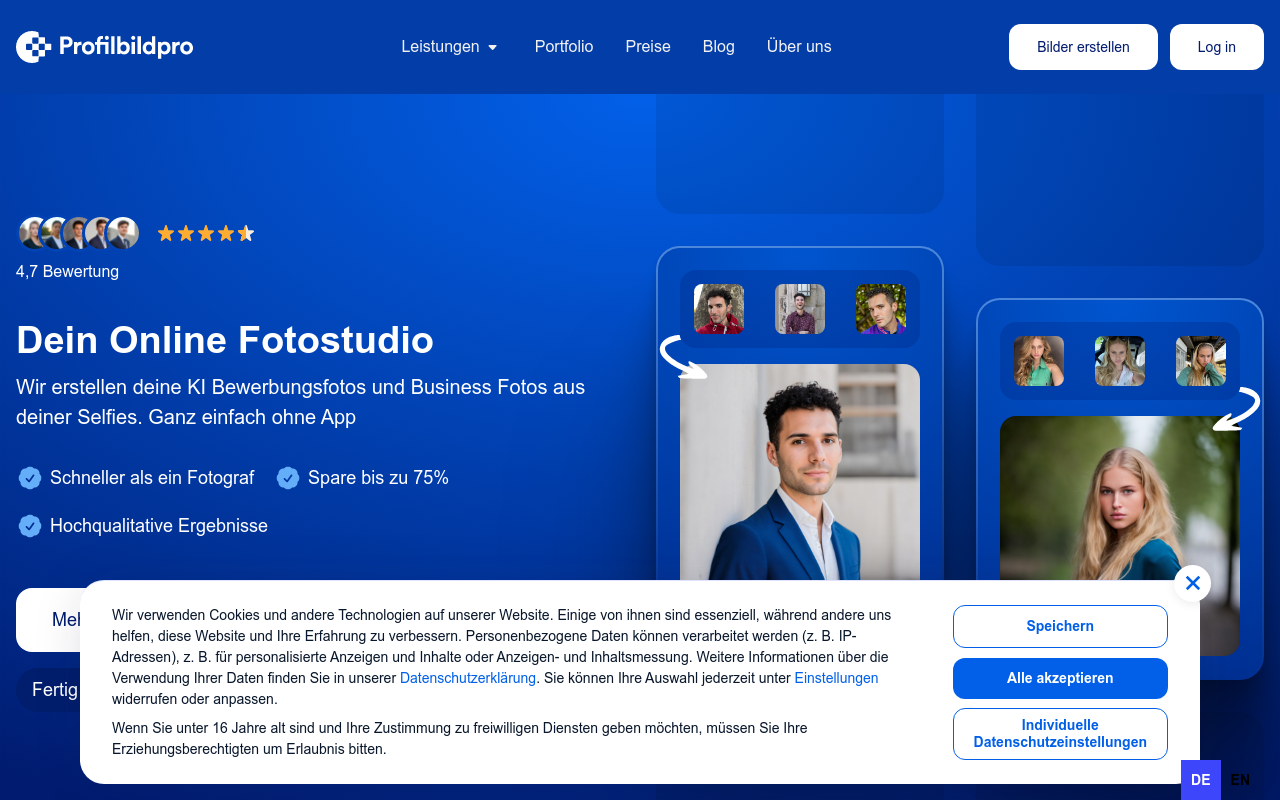Select the middle female selfie thumbnail
Viewport: 1280px width, 800px height.
tap(1120, 361)
